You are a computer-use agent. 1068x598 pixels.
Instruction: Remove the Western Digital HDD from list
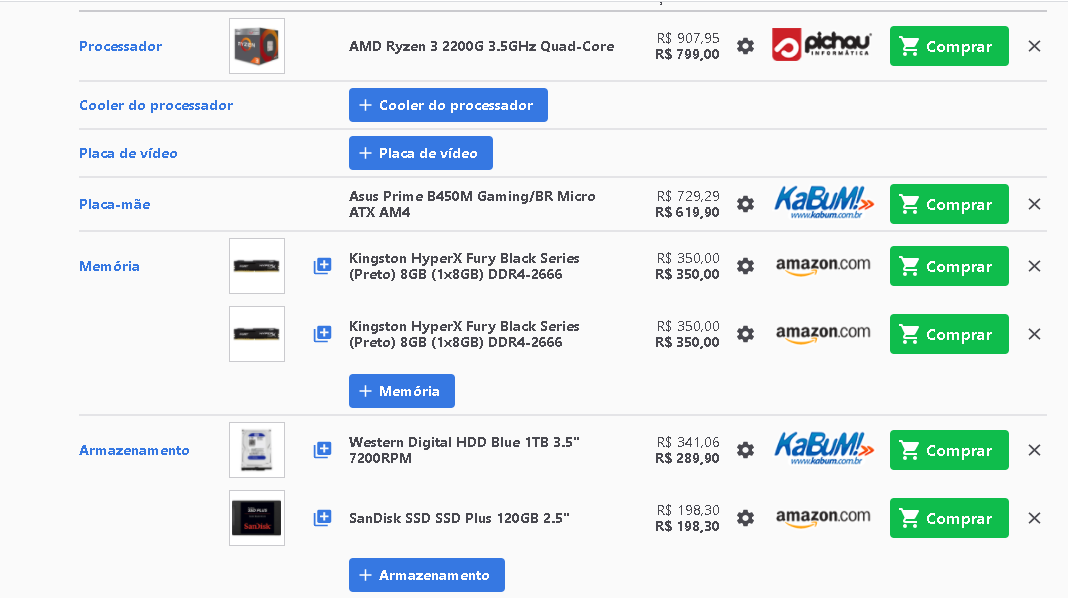coord(1034,450)
